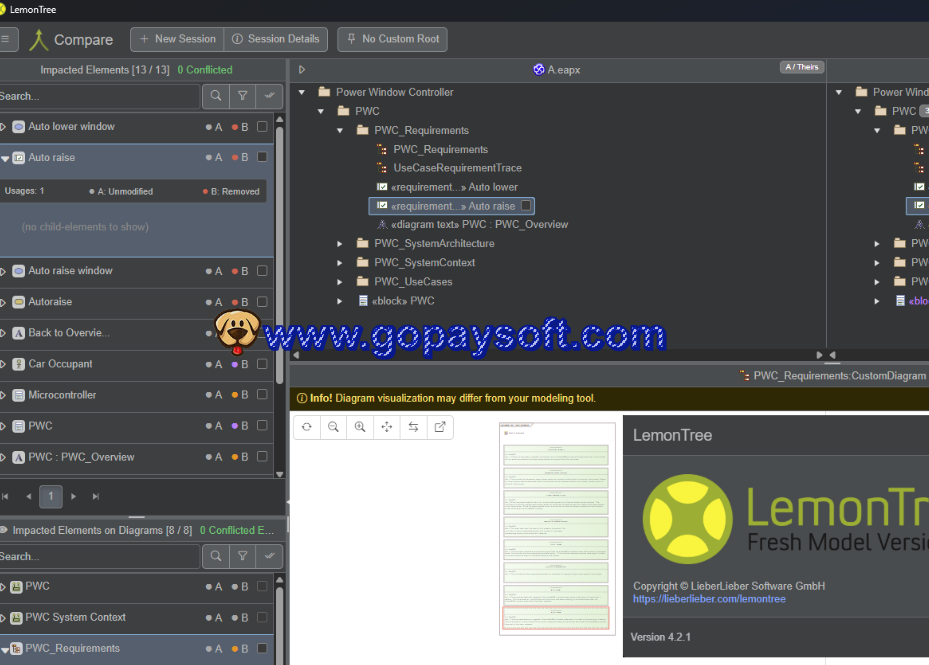Click the New Session button
929x665 pixels.
pyautogui.click(x=176, y=39)
